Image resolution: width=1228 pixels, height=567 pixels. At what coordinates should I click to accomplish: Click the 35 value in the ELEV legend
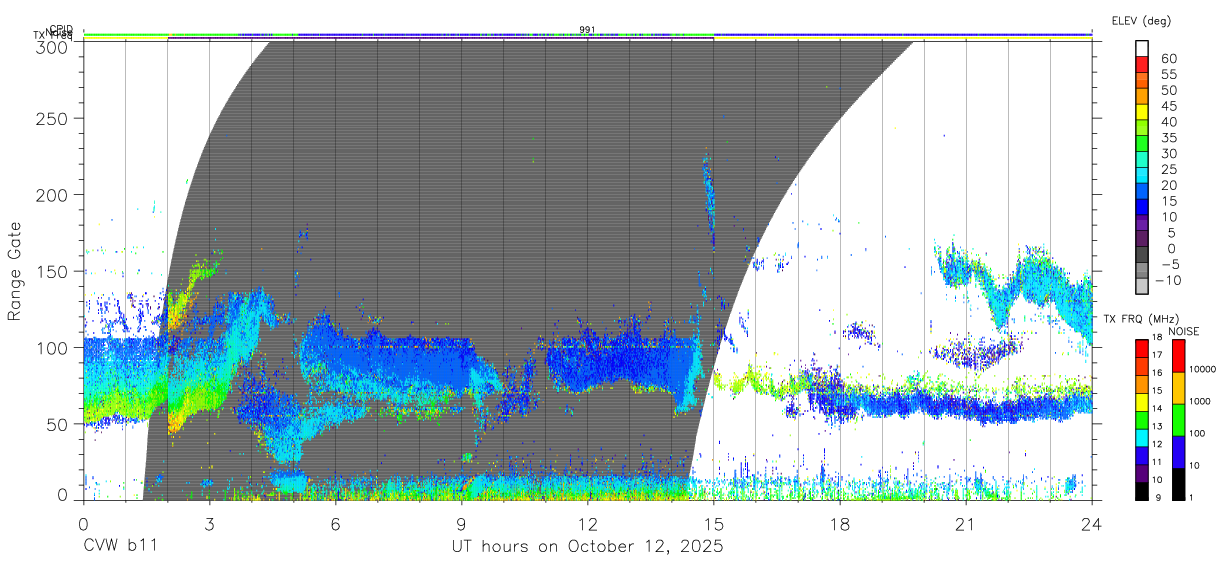click(1170, 138)
